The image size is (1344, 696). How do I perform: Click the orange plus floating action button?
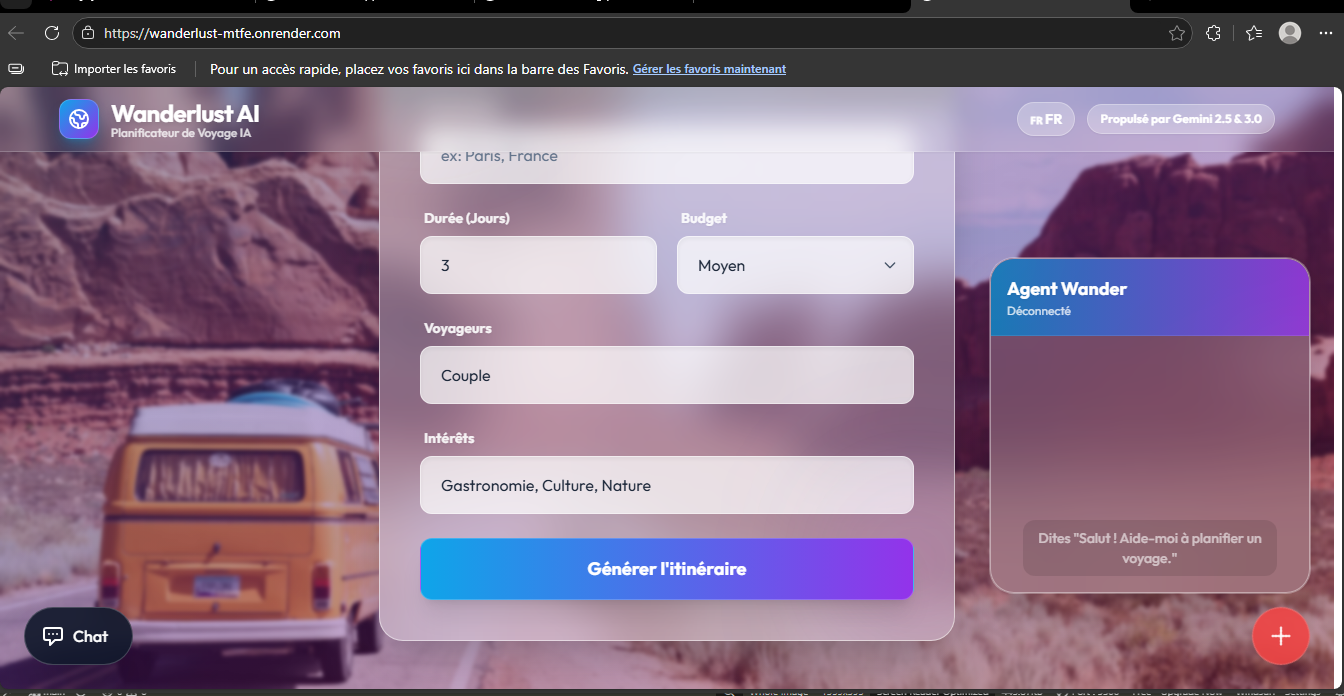(1281, 636)
